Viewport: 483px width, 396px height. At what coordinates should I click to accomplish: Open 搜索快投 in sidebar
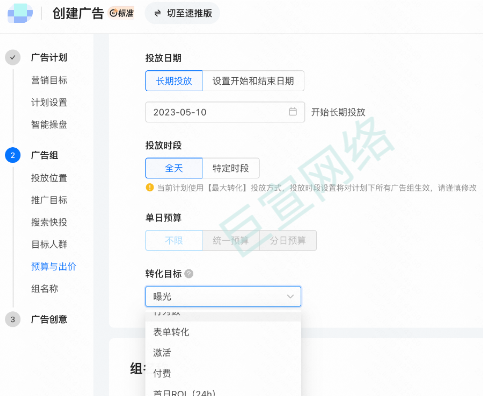click(49, 222)
